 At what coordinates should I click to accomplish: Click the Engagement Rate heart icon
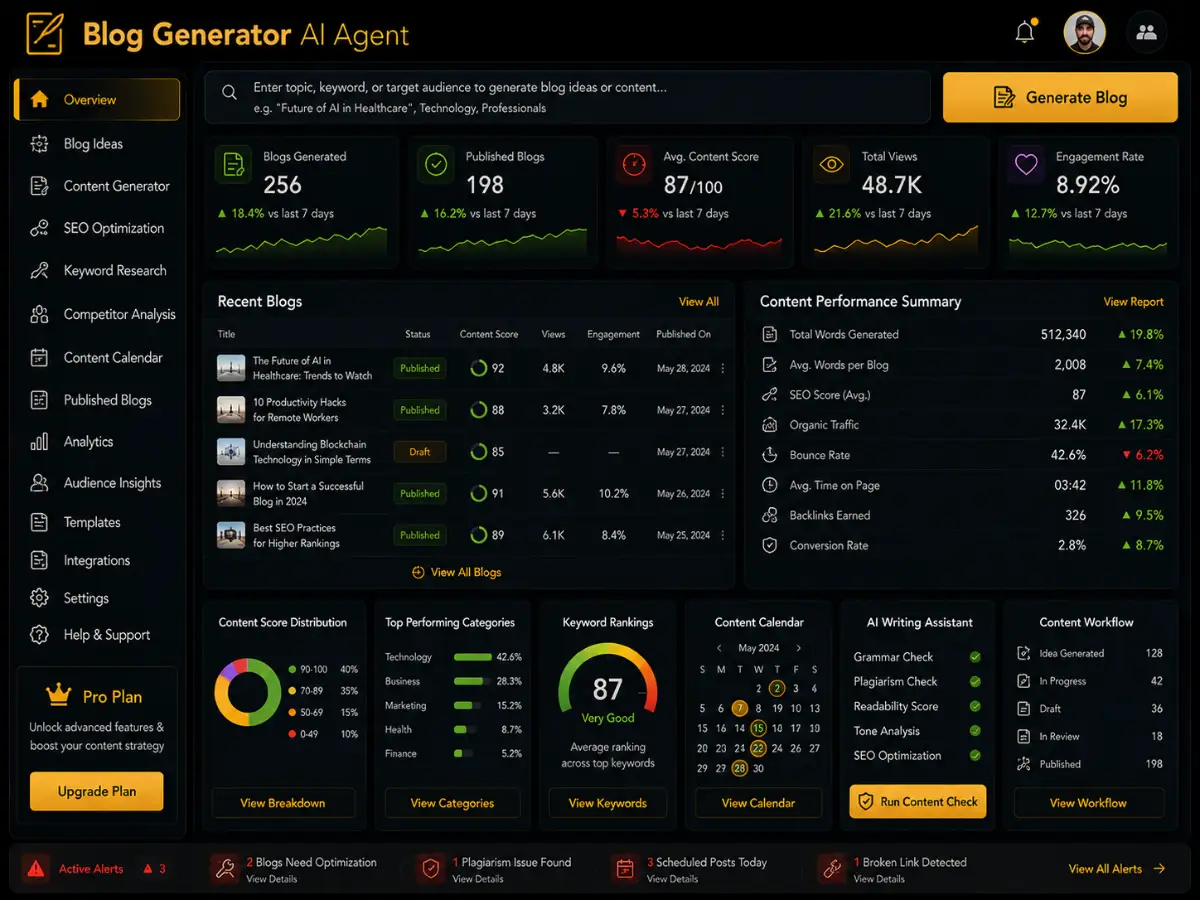click(1027, 165)
